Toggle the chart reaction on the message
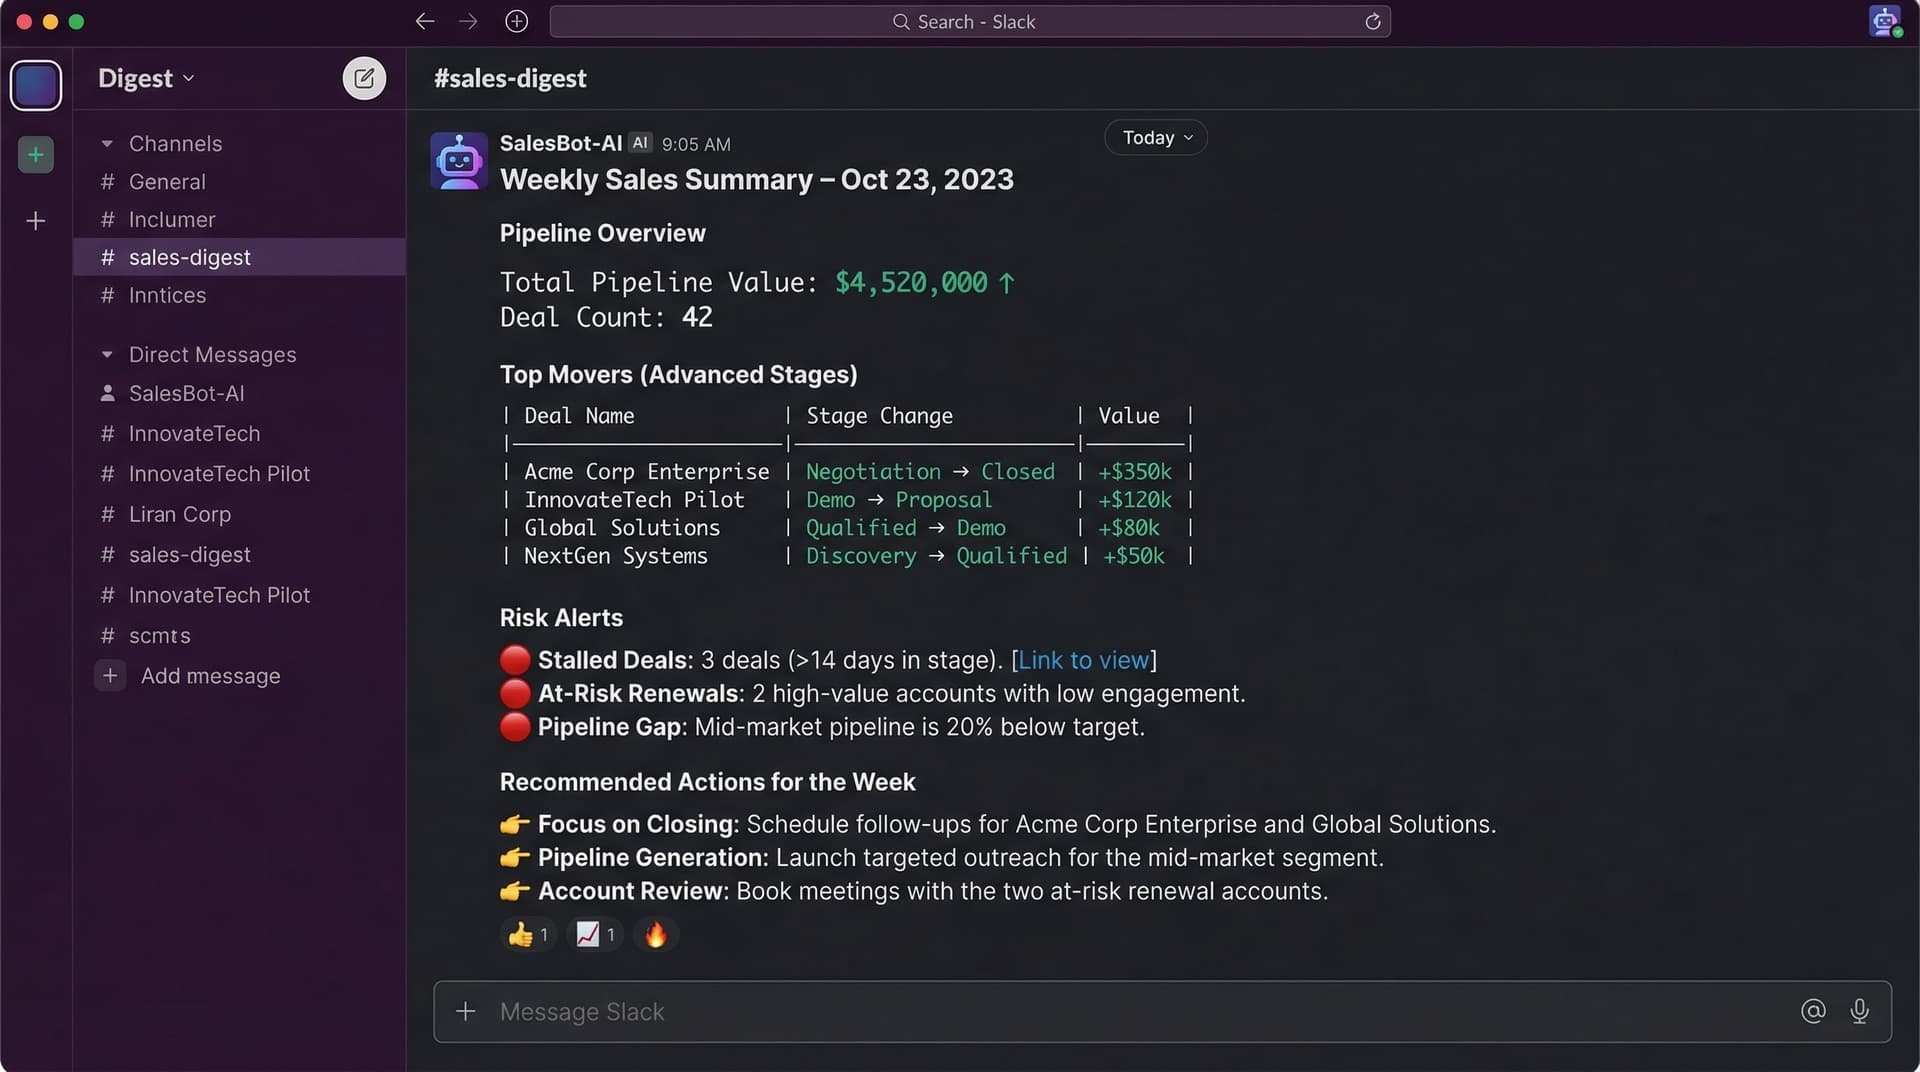The height and width of the screenshot is (1072, 1920). (x=594, y=934)
